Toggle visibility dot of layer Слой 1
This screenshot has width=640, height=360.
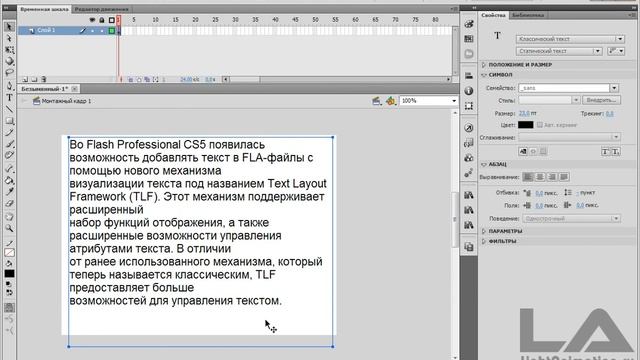(x=92, y=31)
